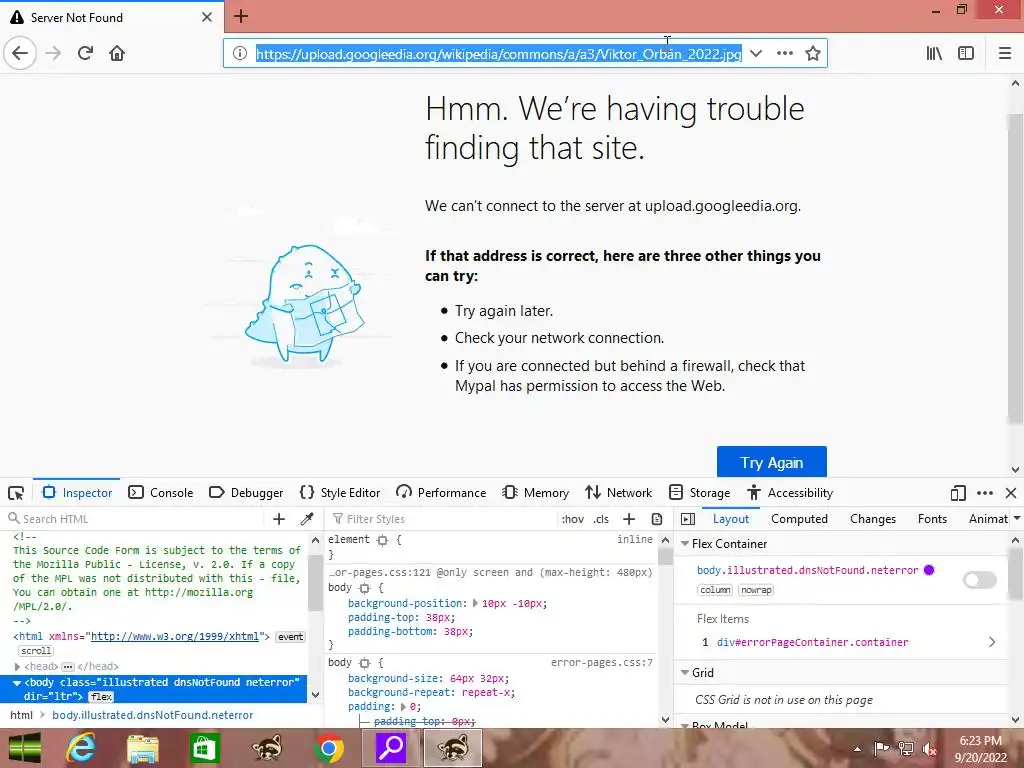The image size is (1024, 768).
Task: Collapse the three-pane inspector sidebar icon
Action: (688, 519)
